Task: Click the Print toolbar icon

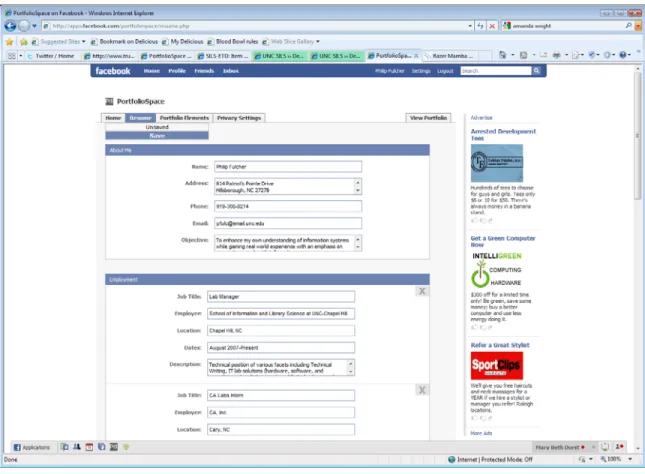Action: 556,55
